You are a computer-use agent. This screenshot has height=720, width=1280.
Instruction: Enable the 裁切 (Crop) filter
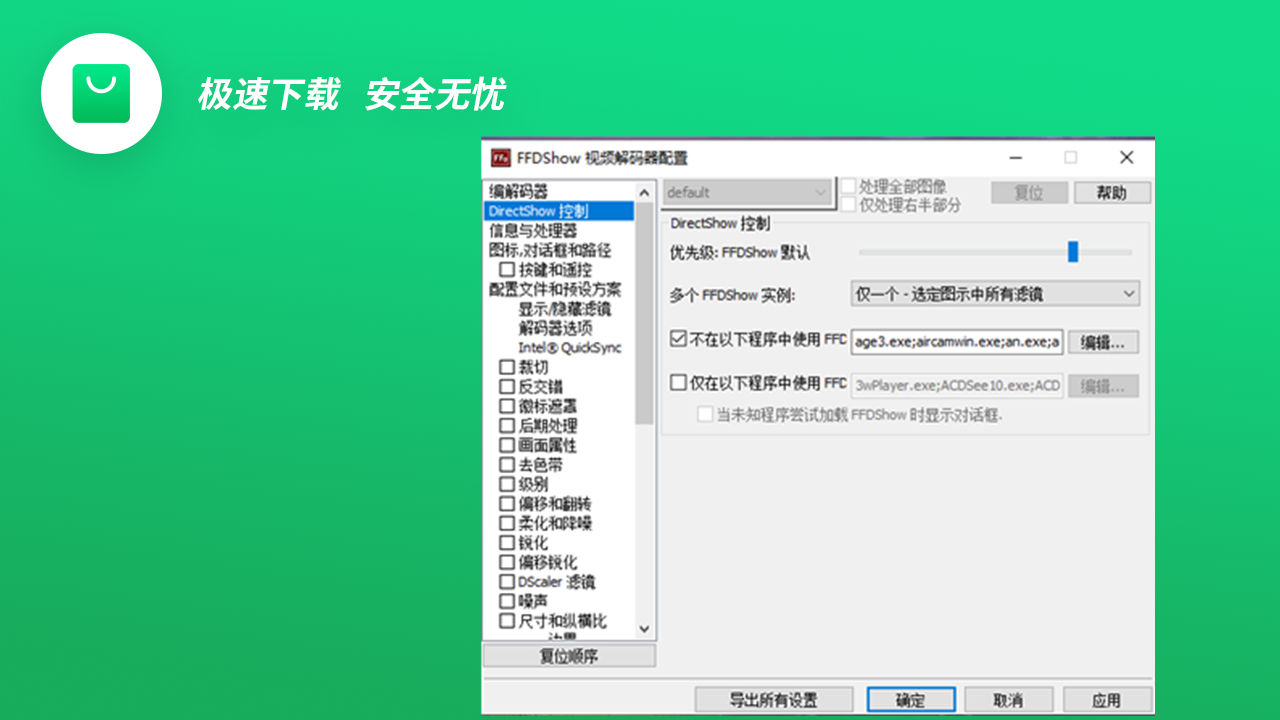click(x=507, y=367)
